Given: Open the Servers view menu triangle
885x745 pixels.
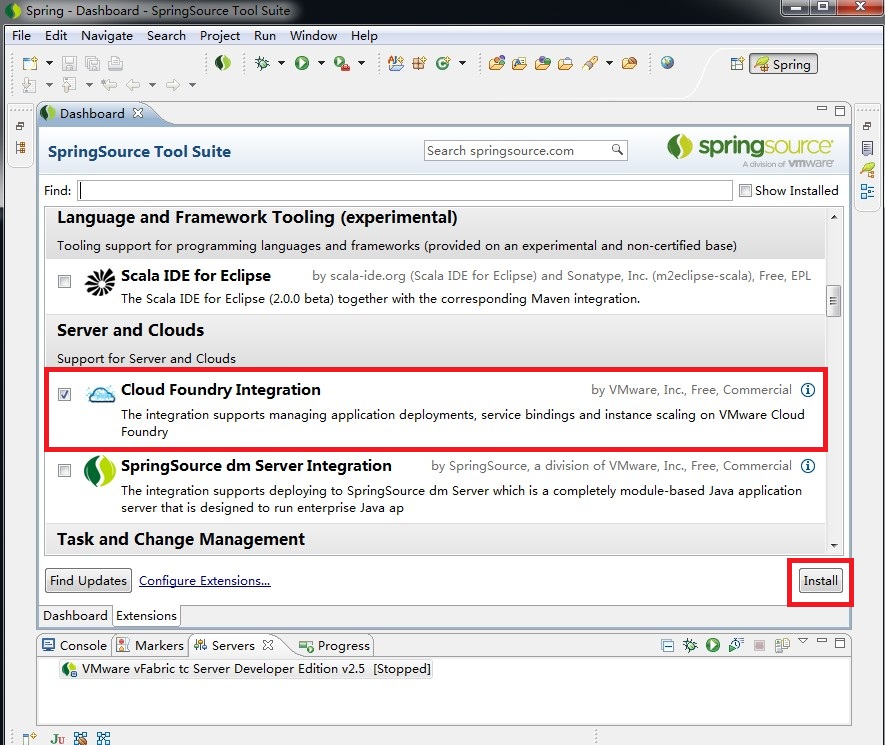Looking at the screenshot, I should tap(803, 641).
